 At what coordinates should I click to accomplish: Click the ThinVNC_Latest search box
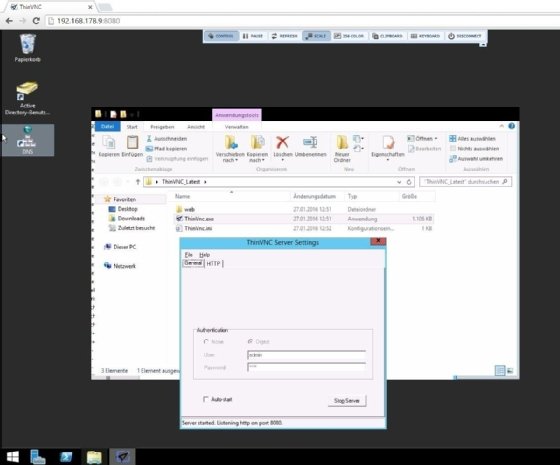pyautogui.click(x=465, y=182)
